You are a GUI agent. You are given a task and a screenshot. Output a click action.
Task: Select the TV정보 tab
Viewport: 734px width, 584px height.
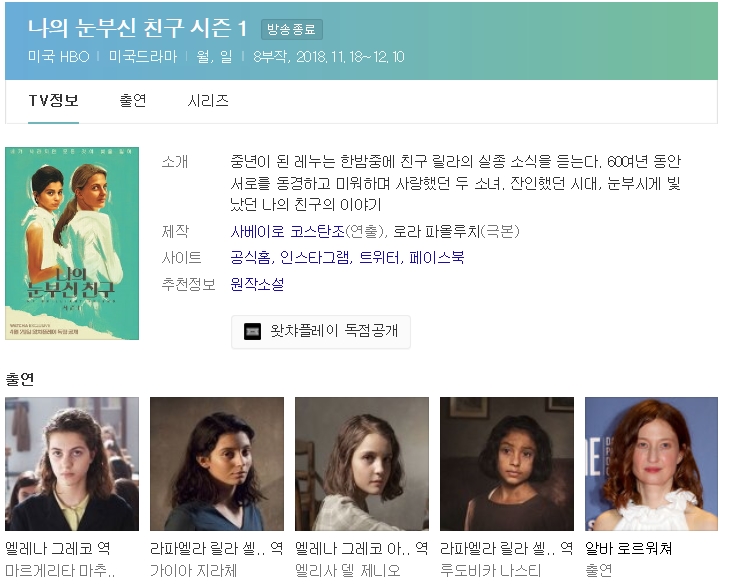click(53, 101)
